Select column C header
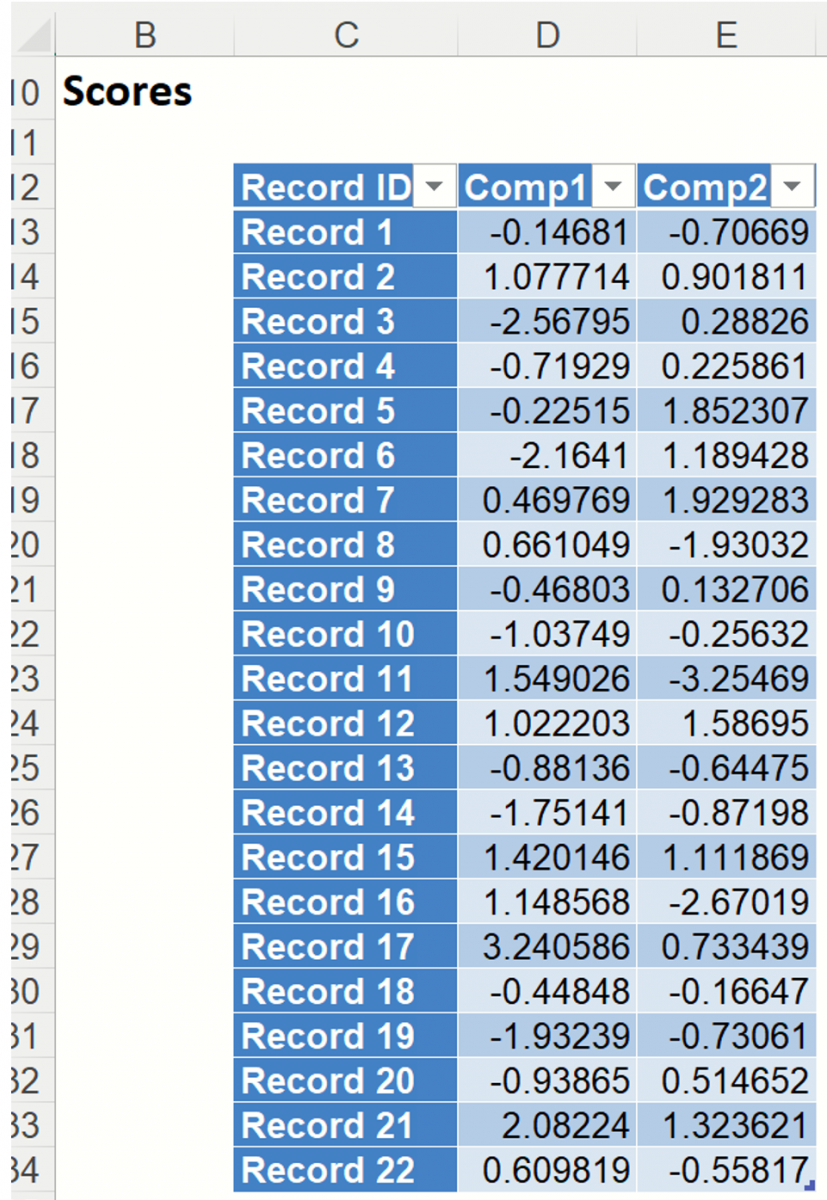Image resolution: width=827 pixels, height=1200 pixels. coord(344,35)
